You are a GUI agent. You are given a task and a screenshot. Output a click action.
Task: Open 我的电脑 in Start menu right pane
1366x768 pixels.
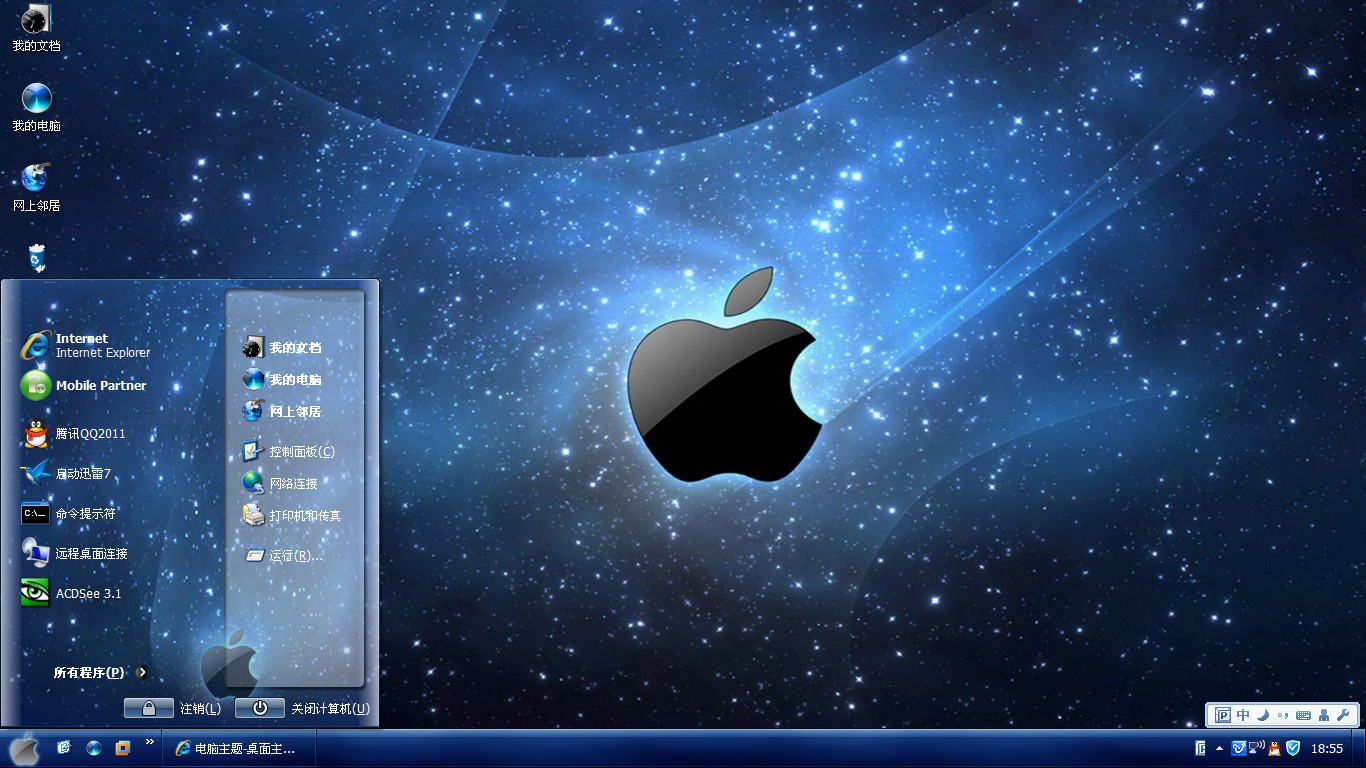(x=282, y=379)
